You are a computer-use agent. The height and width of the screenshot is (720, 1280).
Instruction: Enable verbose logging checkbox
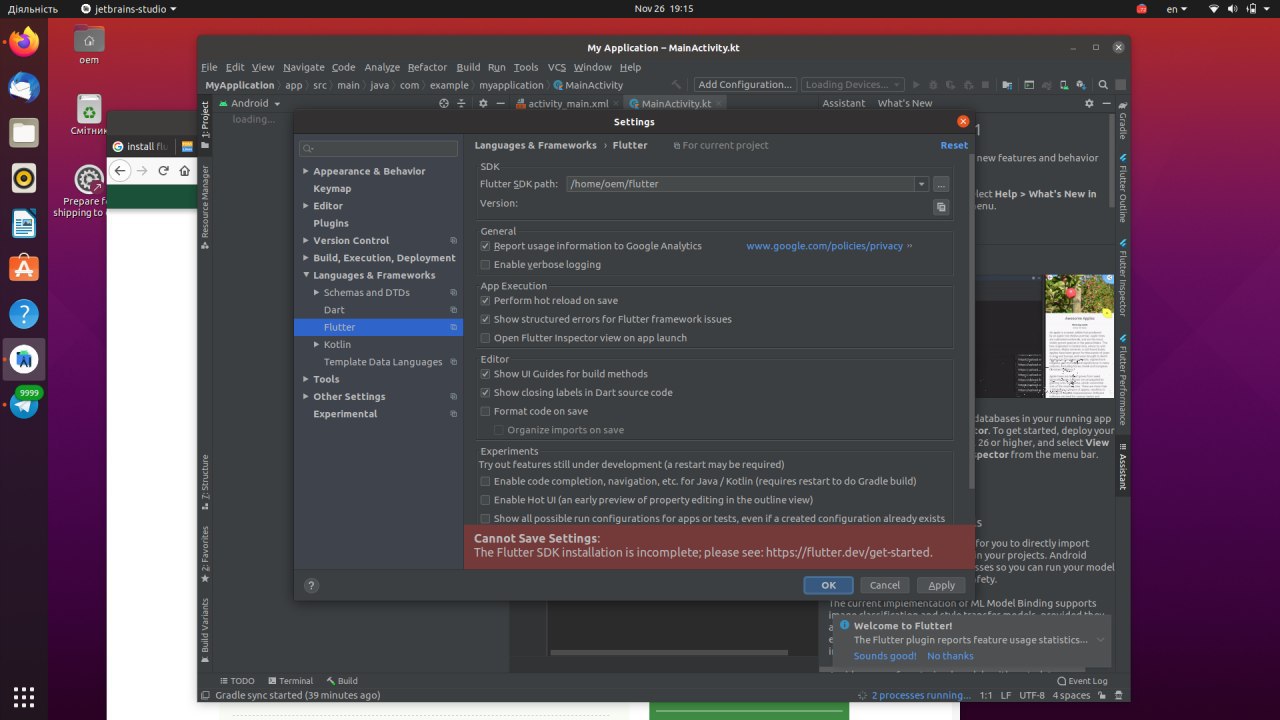[485, 265]
